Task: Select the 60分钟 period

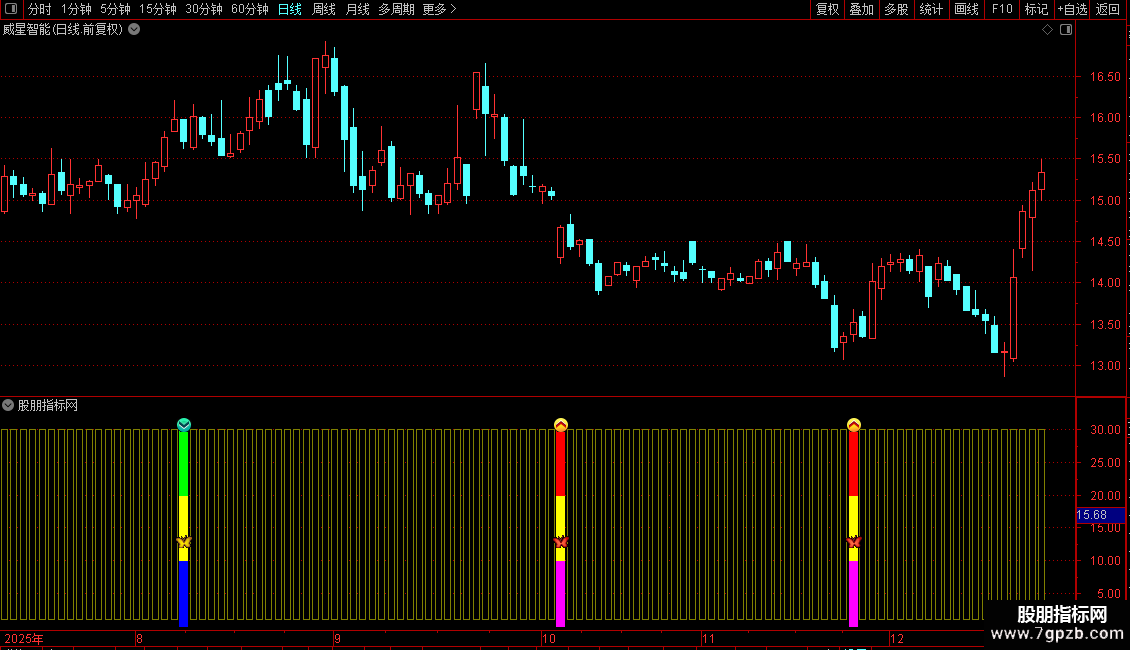Action: click(x=249, y=9)
